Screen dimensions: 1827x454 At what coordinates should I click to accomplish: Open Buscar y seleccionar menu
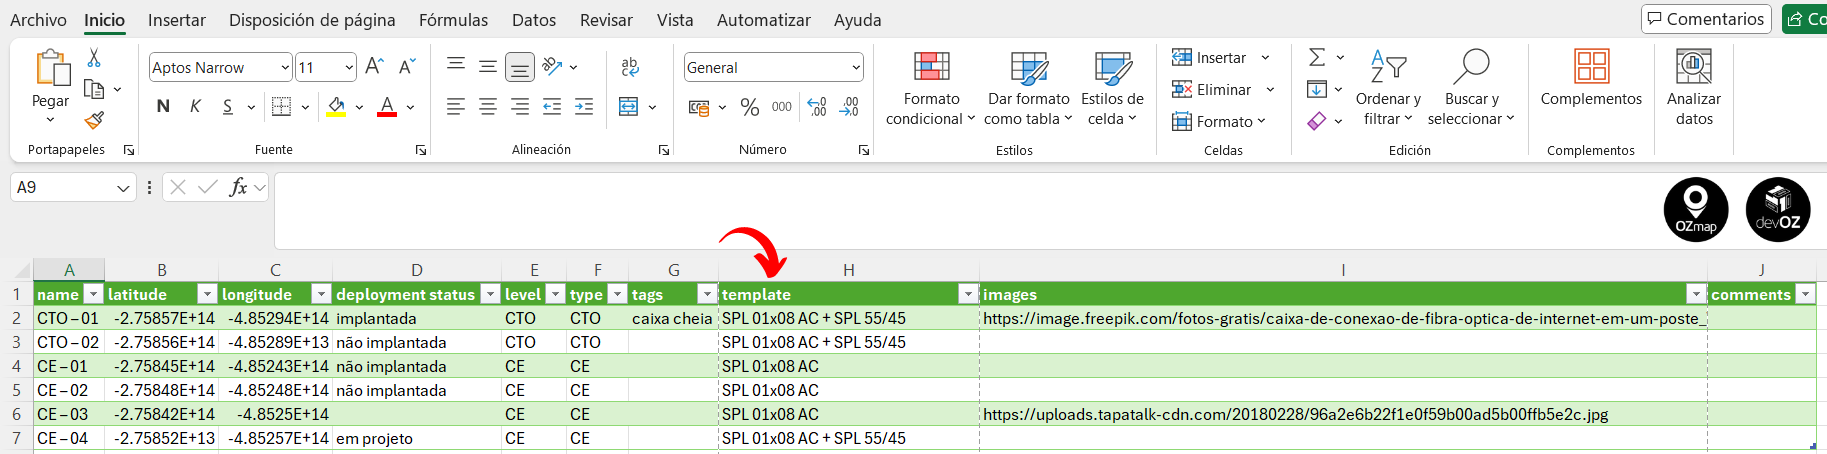click(1471, 88)
